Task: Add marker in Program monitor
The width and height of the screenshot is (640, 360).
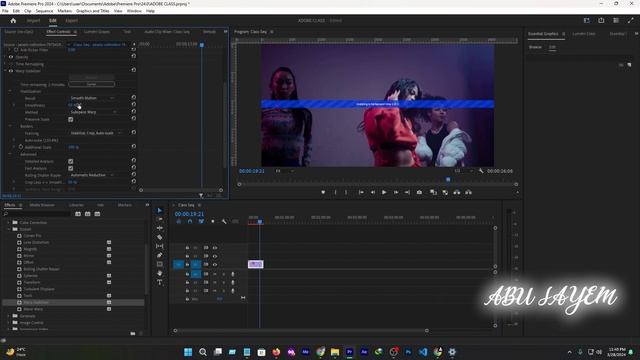Action: pyautogui.click(x=323, y=192)
